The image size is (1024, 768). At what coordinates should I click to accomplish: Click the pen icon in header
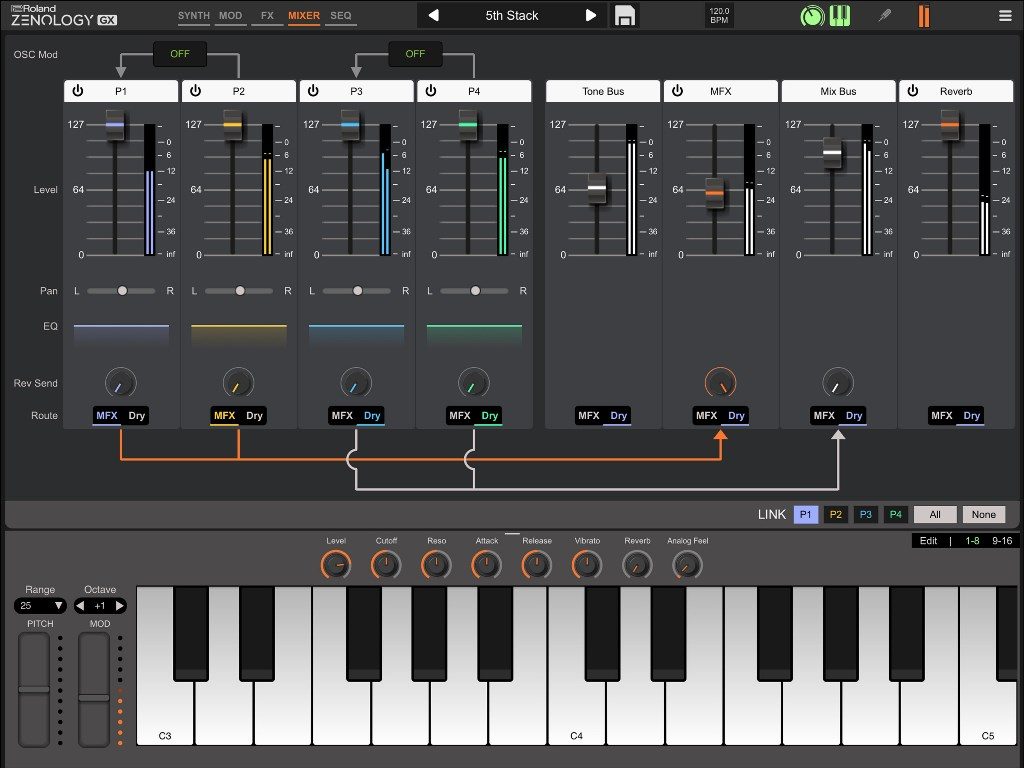[x=884, y=15]
